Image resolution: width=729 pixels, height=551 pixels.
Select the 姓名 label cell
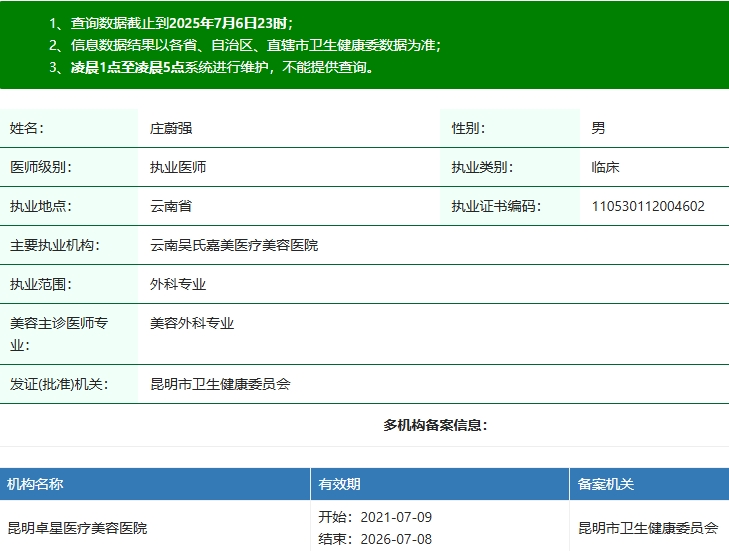tap(69, 128)
